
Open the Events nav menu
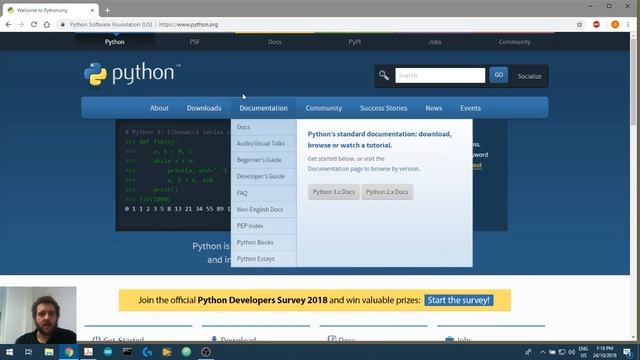pyautogui.click(x=471, y=108)
